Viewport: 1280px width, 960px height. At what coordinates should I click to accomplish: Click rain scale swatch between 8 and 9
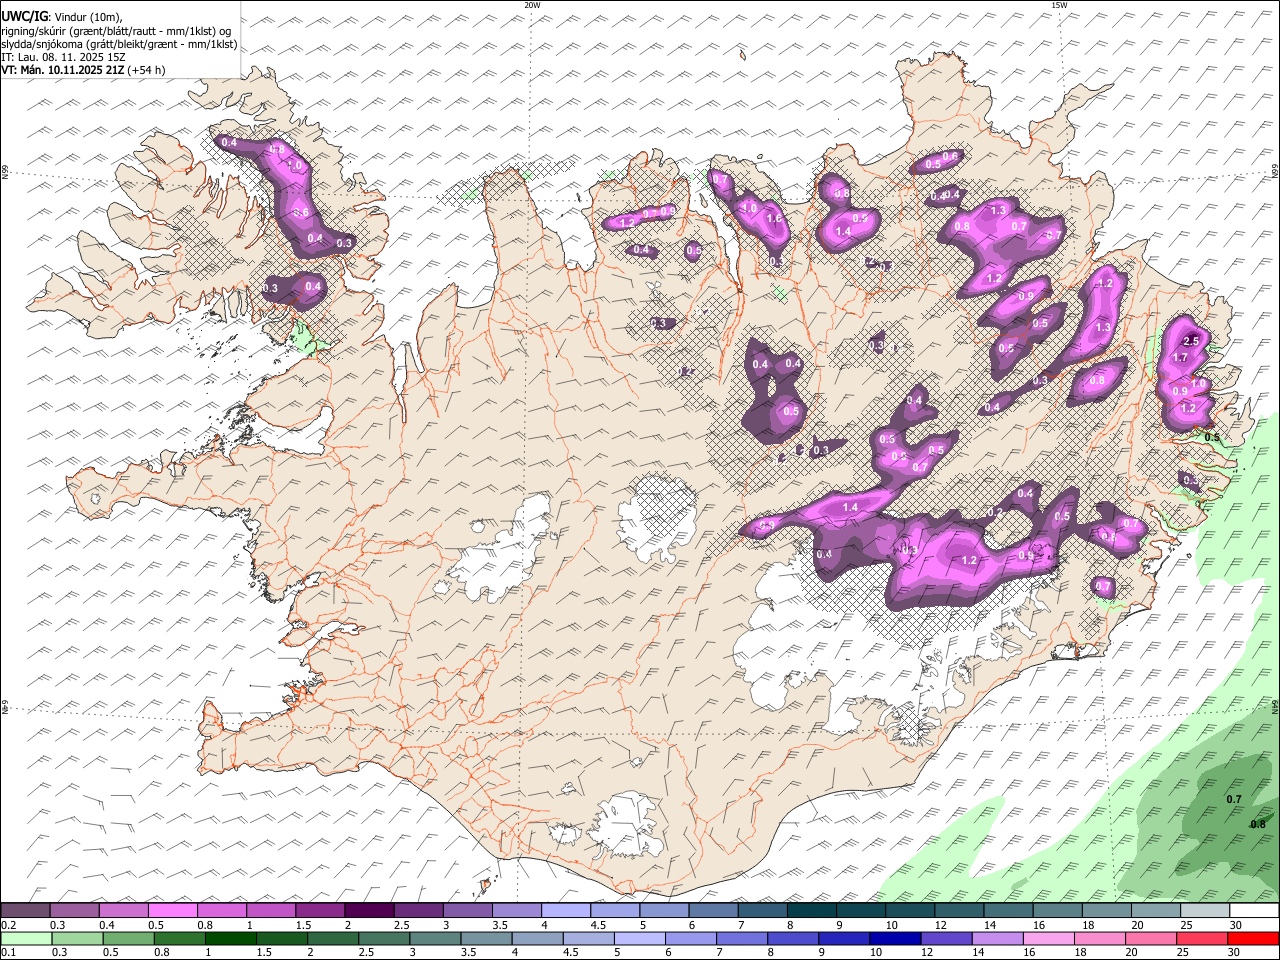(x=792, y=938)
